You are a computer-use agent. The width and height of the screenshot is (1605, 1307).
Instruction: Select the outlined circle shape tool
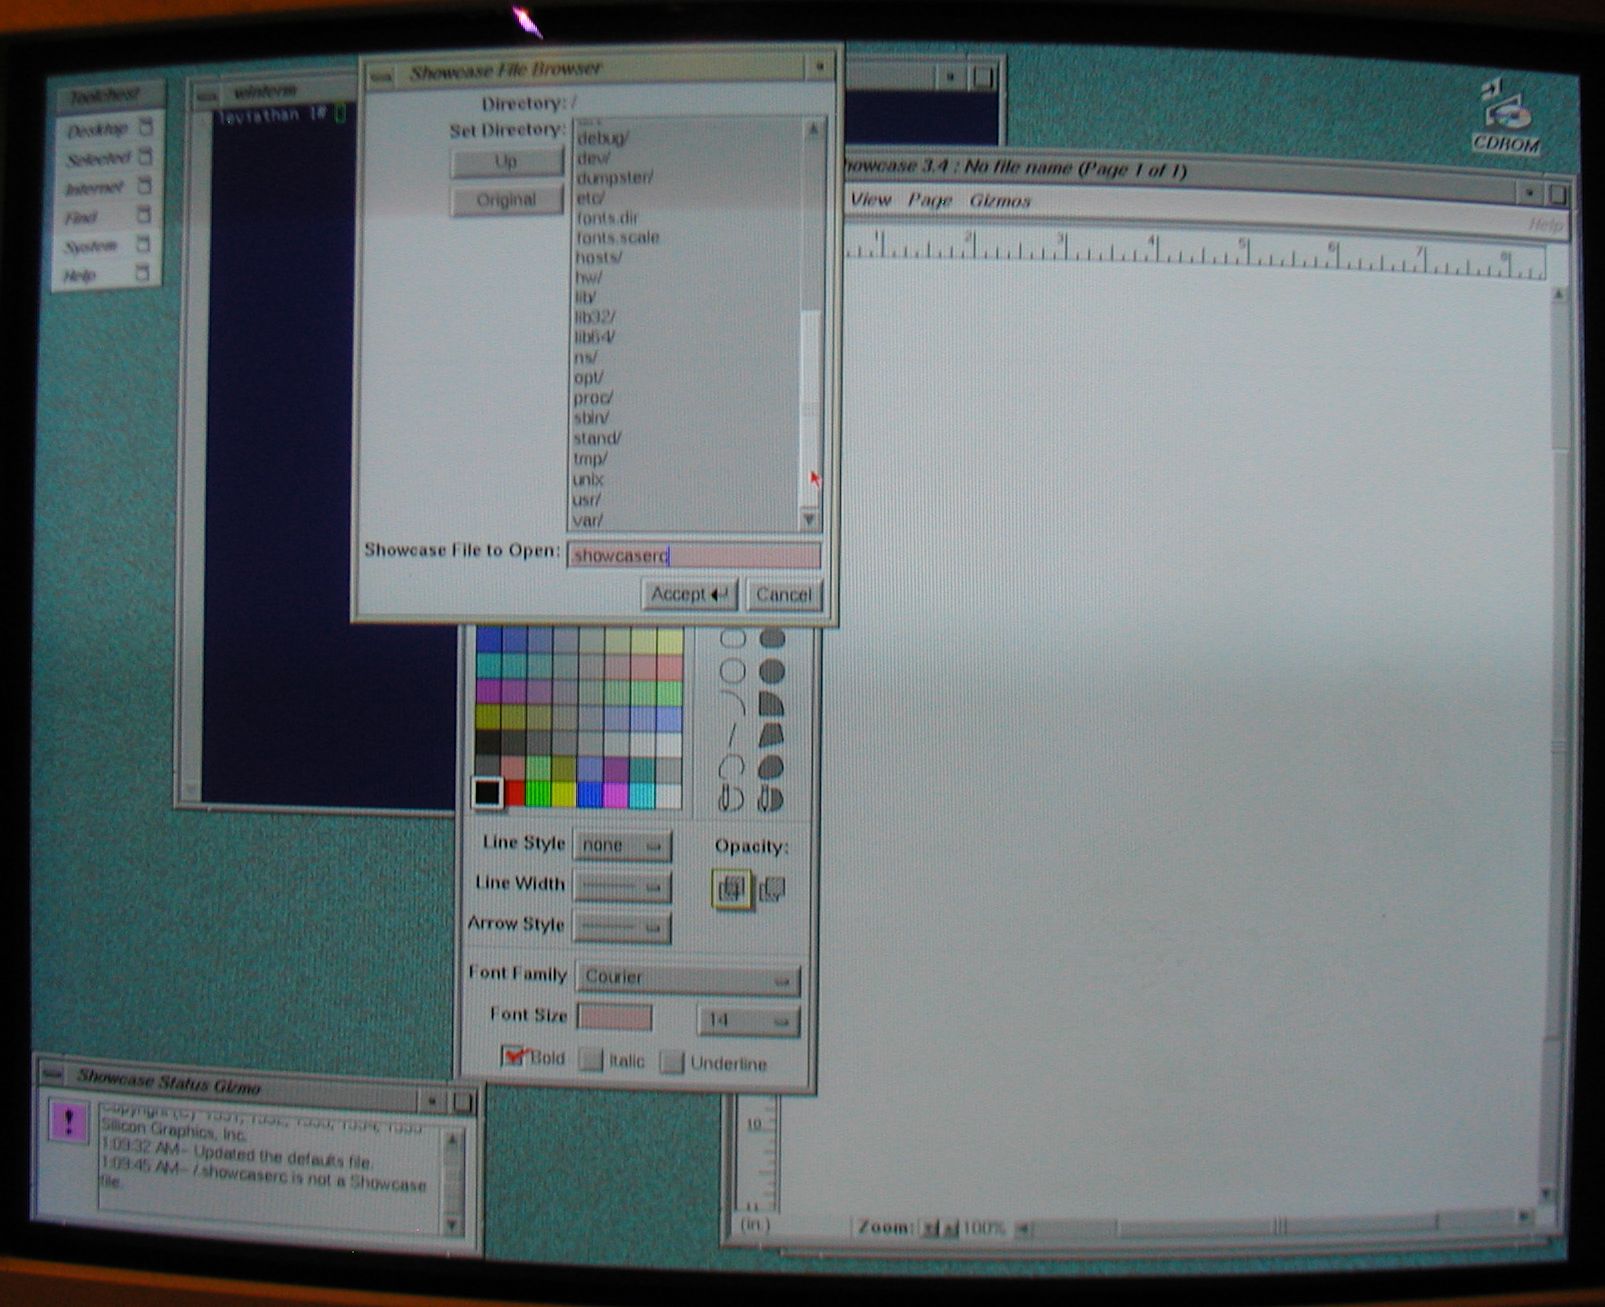733,671
